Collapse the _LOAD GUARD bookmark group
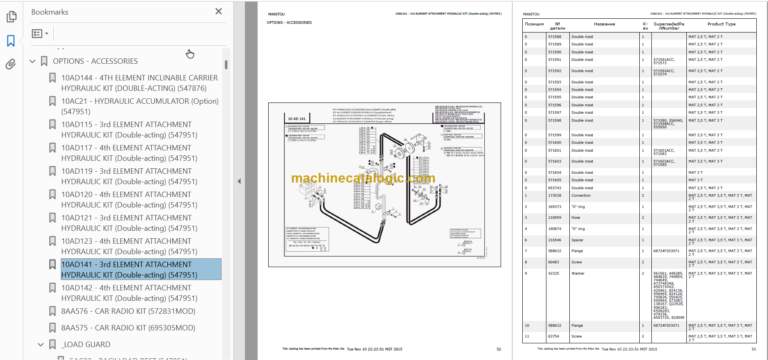768x360 pixels. tap(41, 344)
